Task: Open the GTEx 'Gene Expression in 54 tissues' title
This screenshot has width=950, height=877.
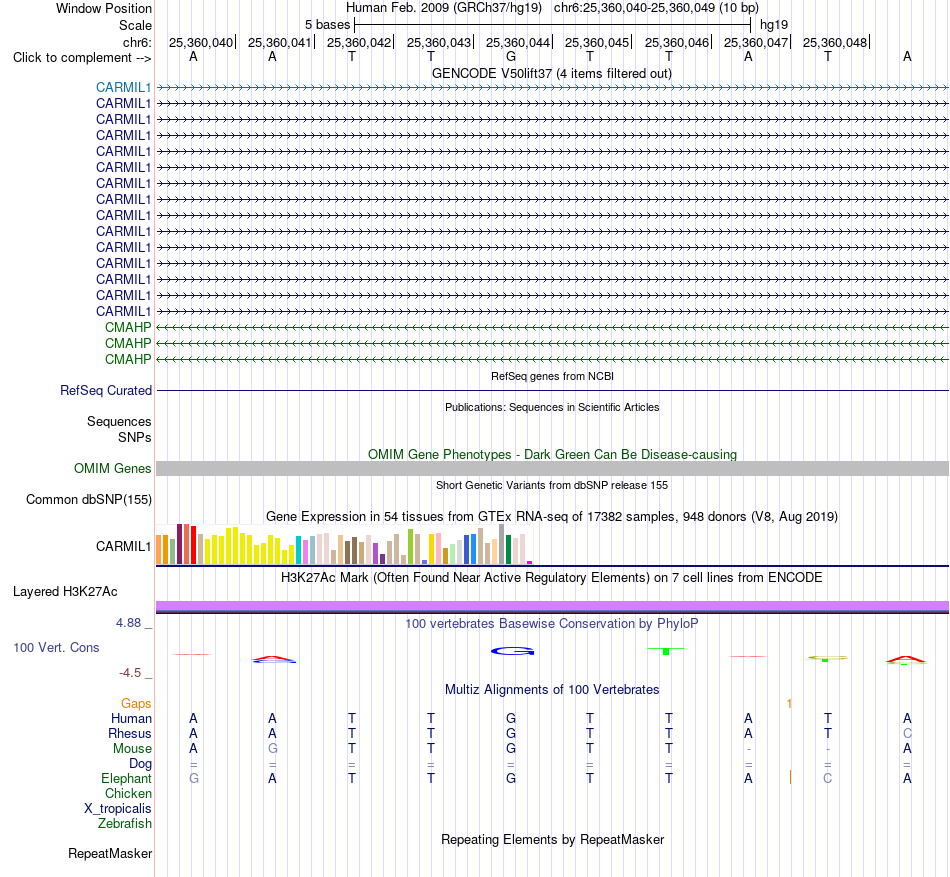Action: [x=552, y=517]
